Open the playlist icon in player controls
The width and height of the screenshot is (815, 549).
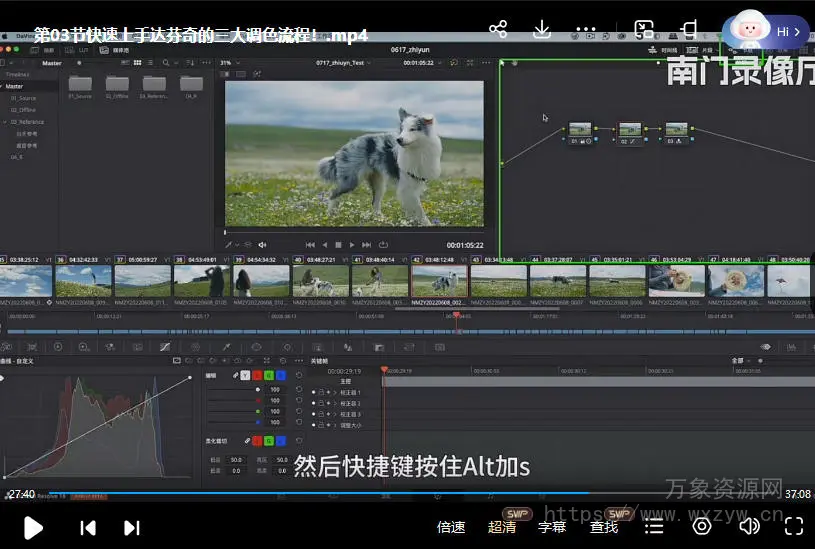654,526
